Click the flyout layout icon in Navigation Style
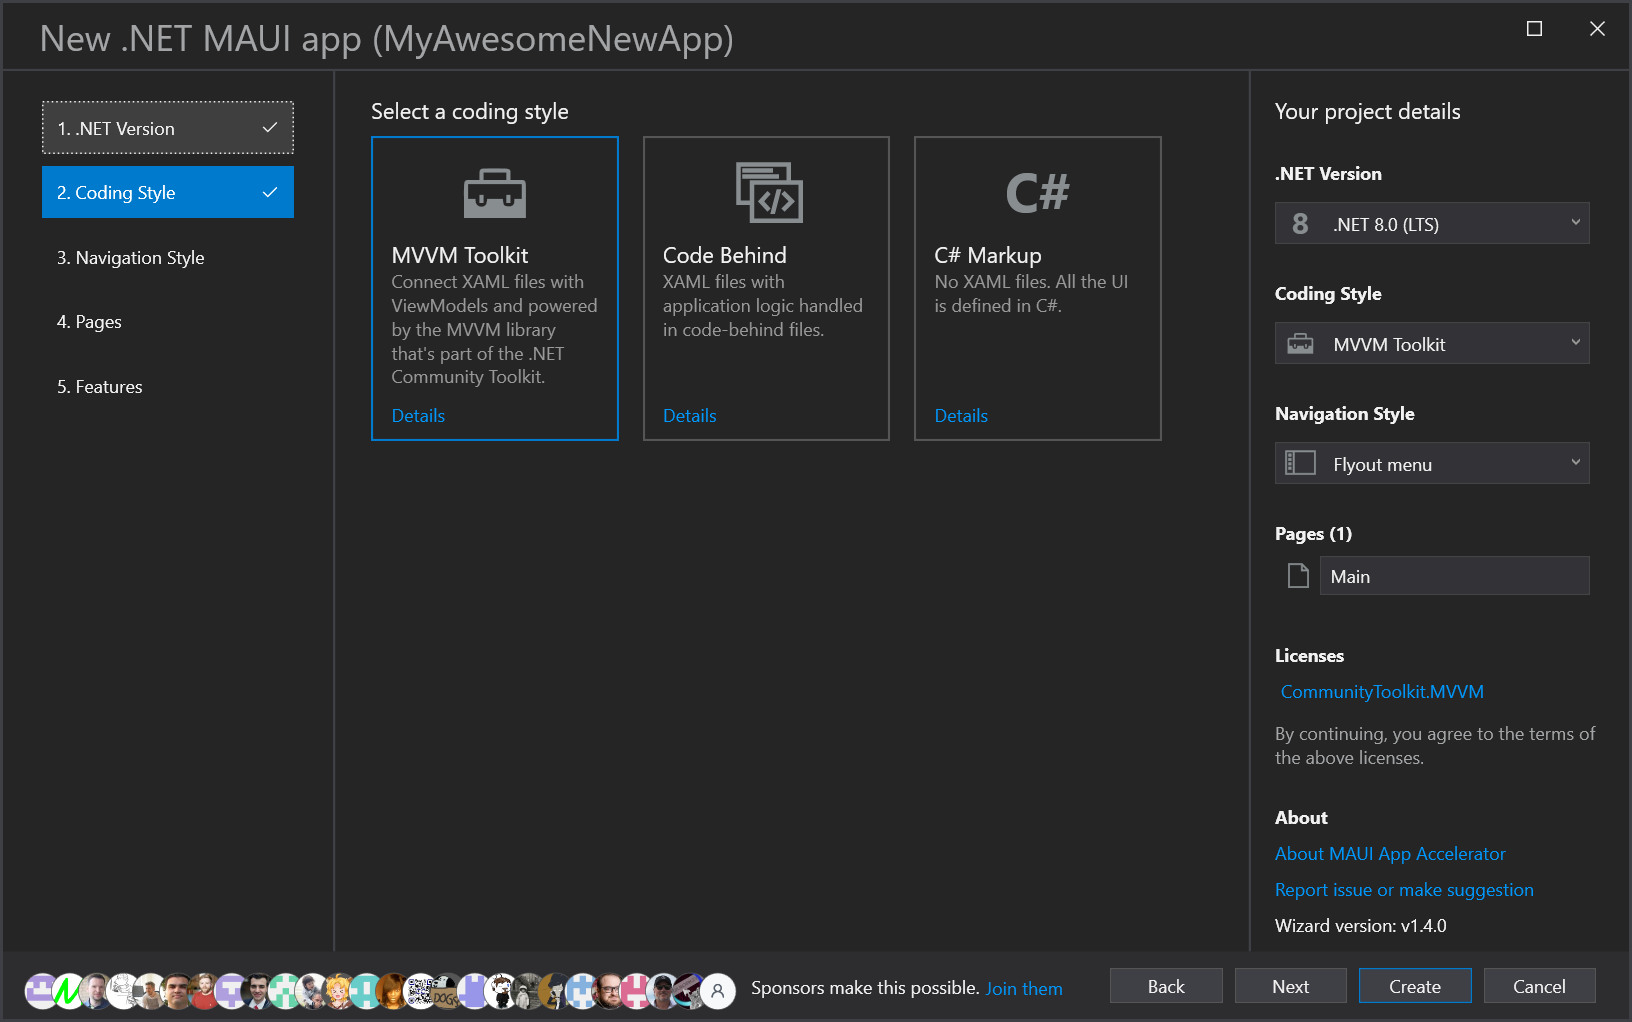This screenshot has width=1632, height=1022. point(1300,463)
